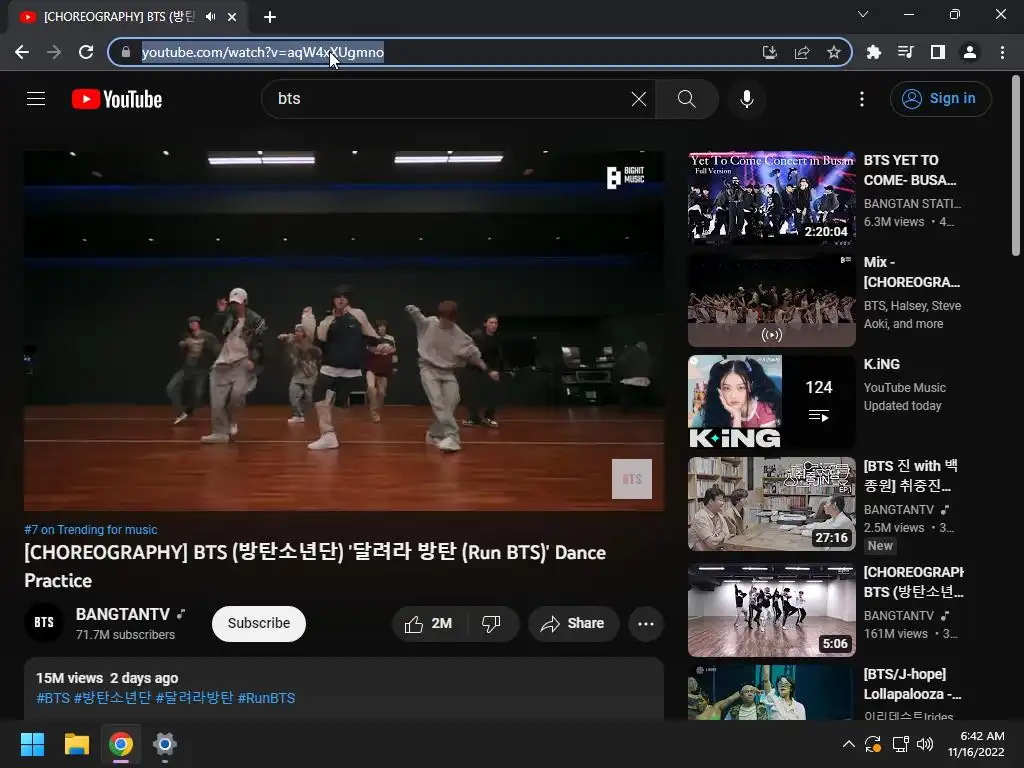Click the BTS watermark subscribe overlay in video
The width and height of the screenshot is (1024, 768).
tap(632, 479)
